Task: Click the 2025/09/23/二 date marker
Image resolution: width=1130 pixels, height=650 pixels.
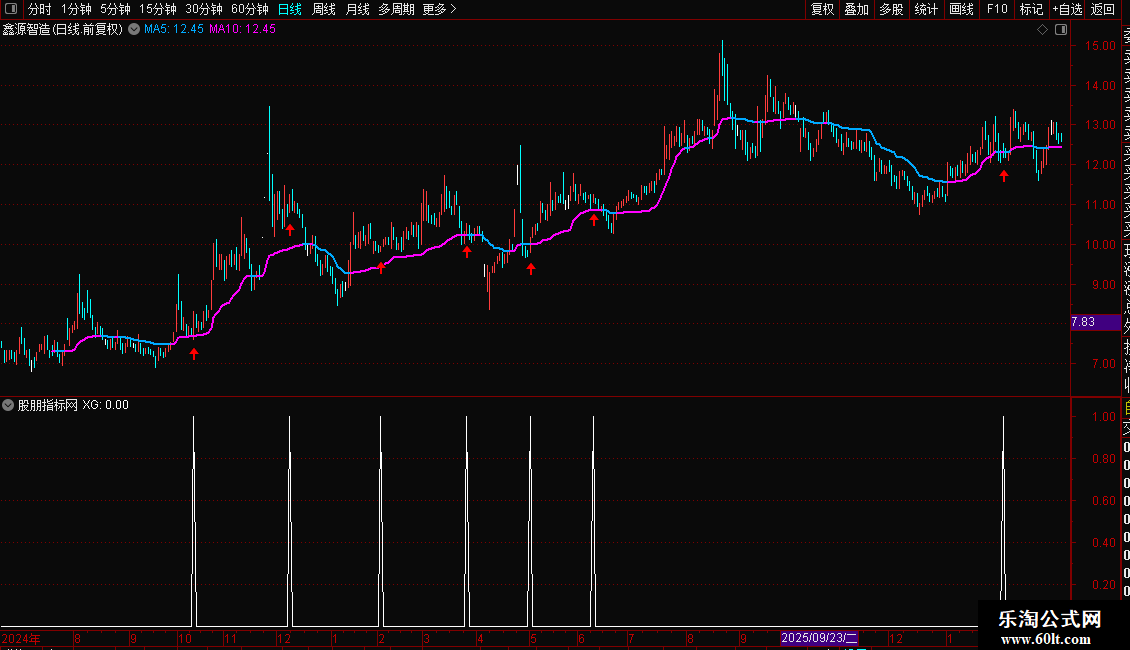Action: tap(819, 638)
